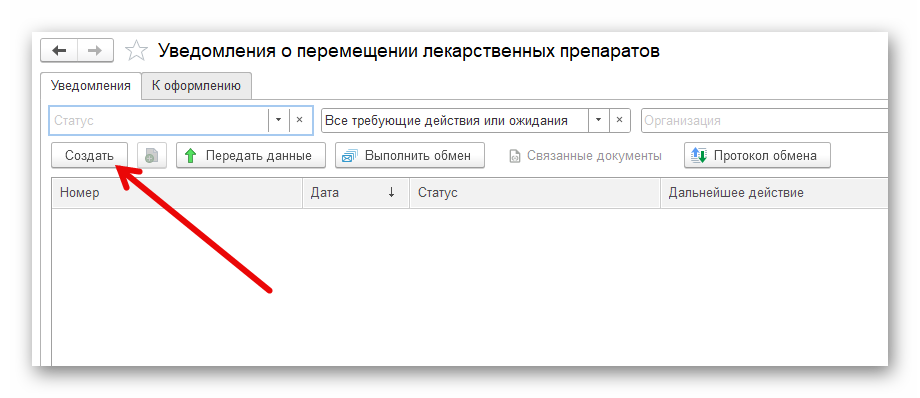Open the Протокол обмена
Screen dimensions: 920x398
757,156
